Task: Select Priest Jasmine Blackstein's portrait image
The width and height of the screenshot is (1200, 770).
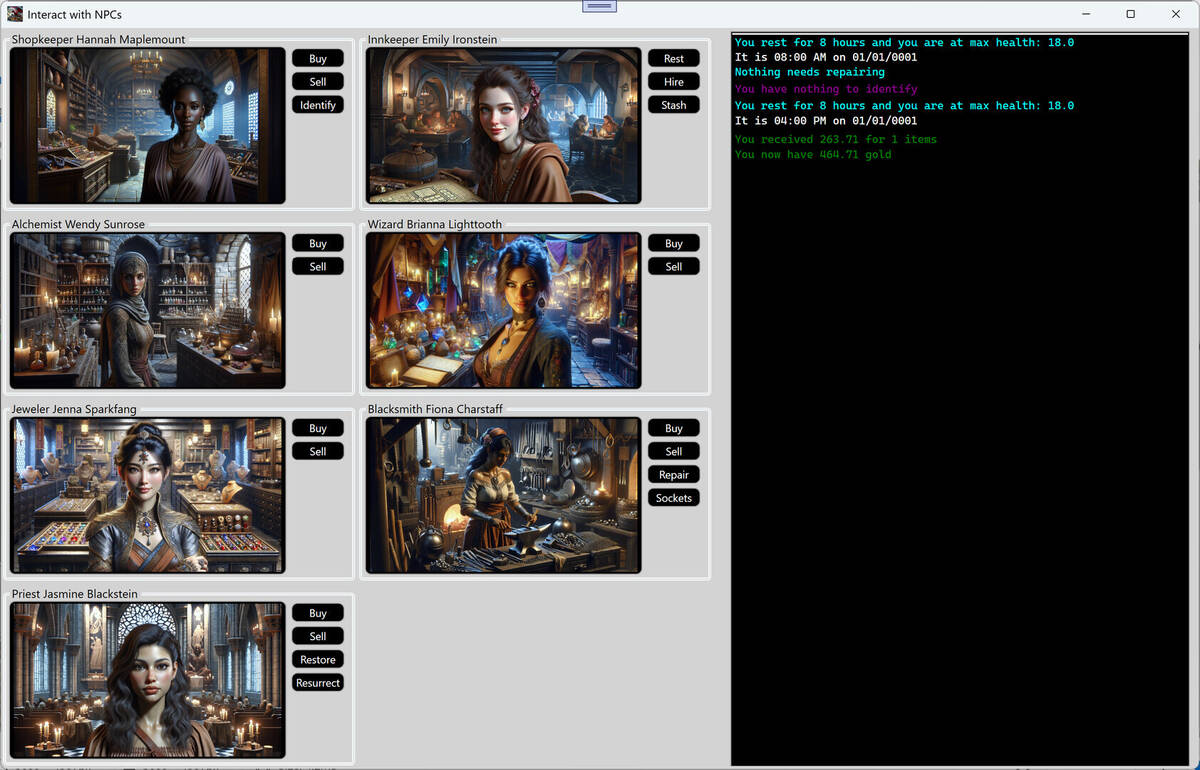Action: 148,680
